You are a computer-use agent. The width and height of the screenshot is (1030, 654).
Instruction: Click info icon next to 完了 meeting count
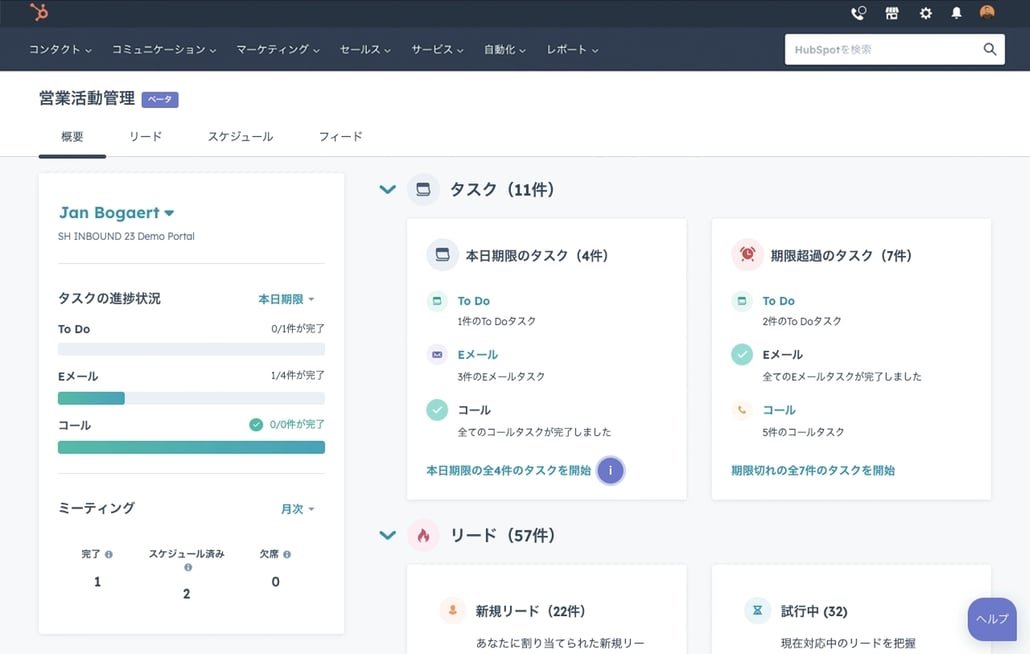109,554
